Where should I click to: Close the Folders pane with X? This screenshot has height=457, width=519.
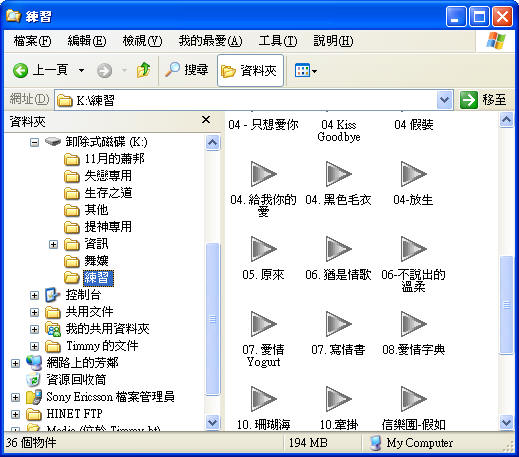(206, 120)
